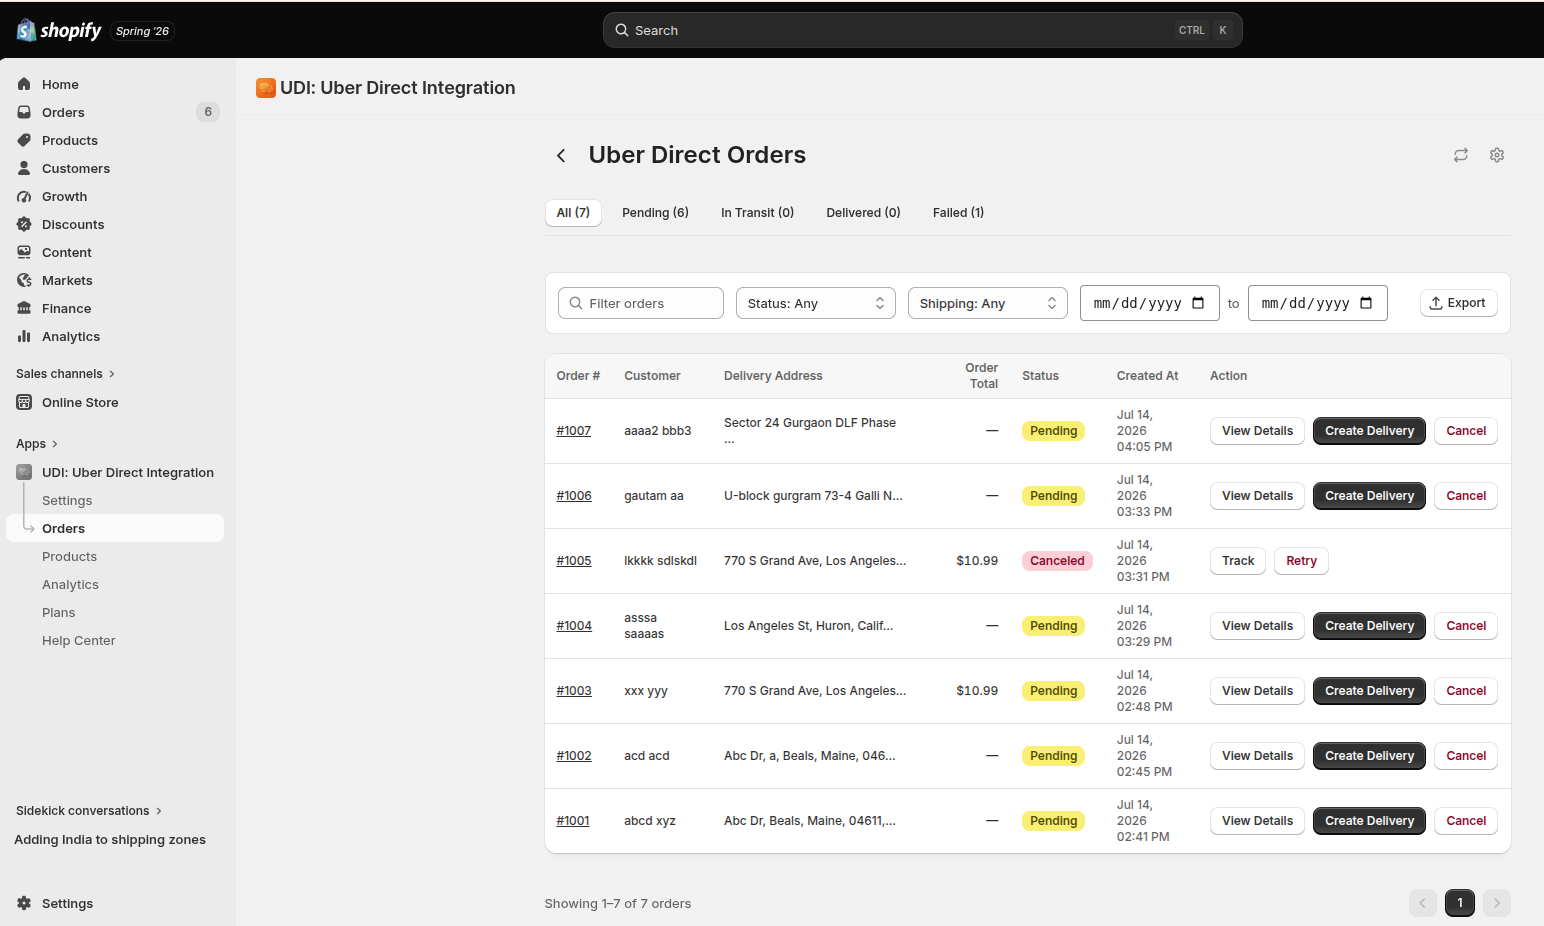Open Finance

click(66, 308)
